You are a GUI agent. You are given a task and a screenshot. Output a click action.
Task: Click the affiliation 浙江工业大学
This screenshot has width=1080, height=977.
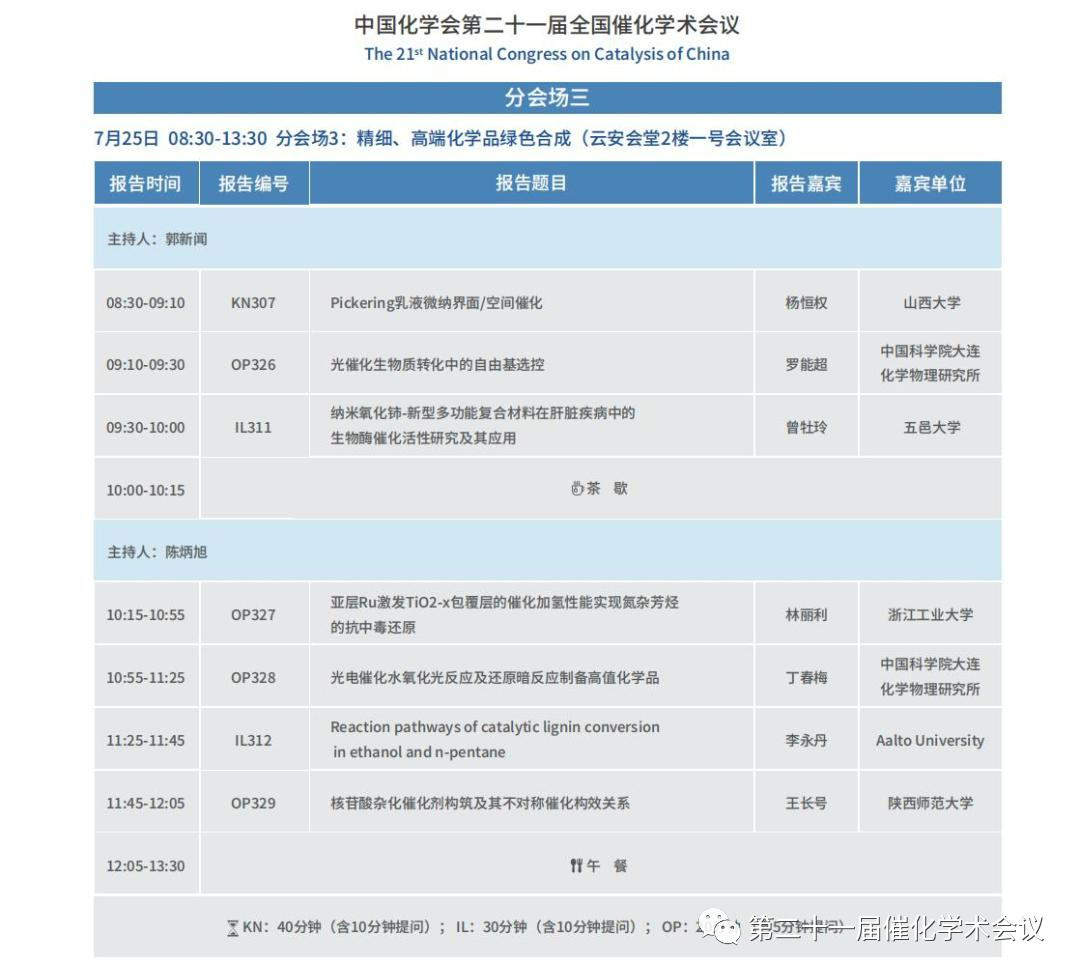pyautogui.click(x=931, y=615)
